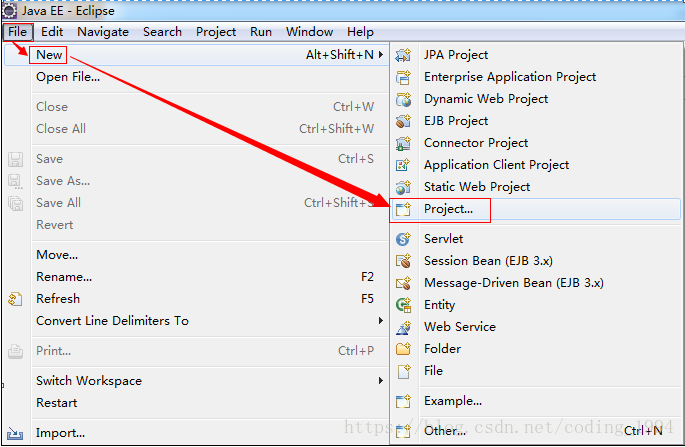
Task: Open the Project menu in menu bar
Action: [x=216, y=32]
